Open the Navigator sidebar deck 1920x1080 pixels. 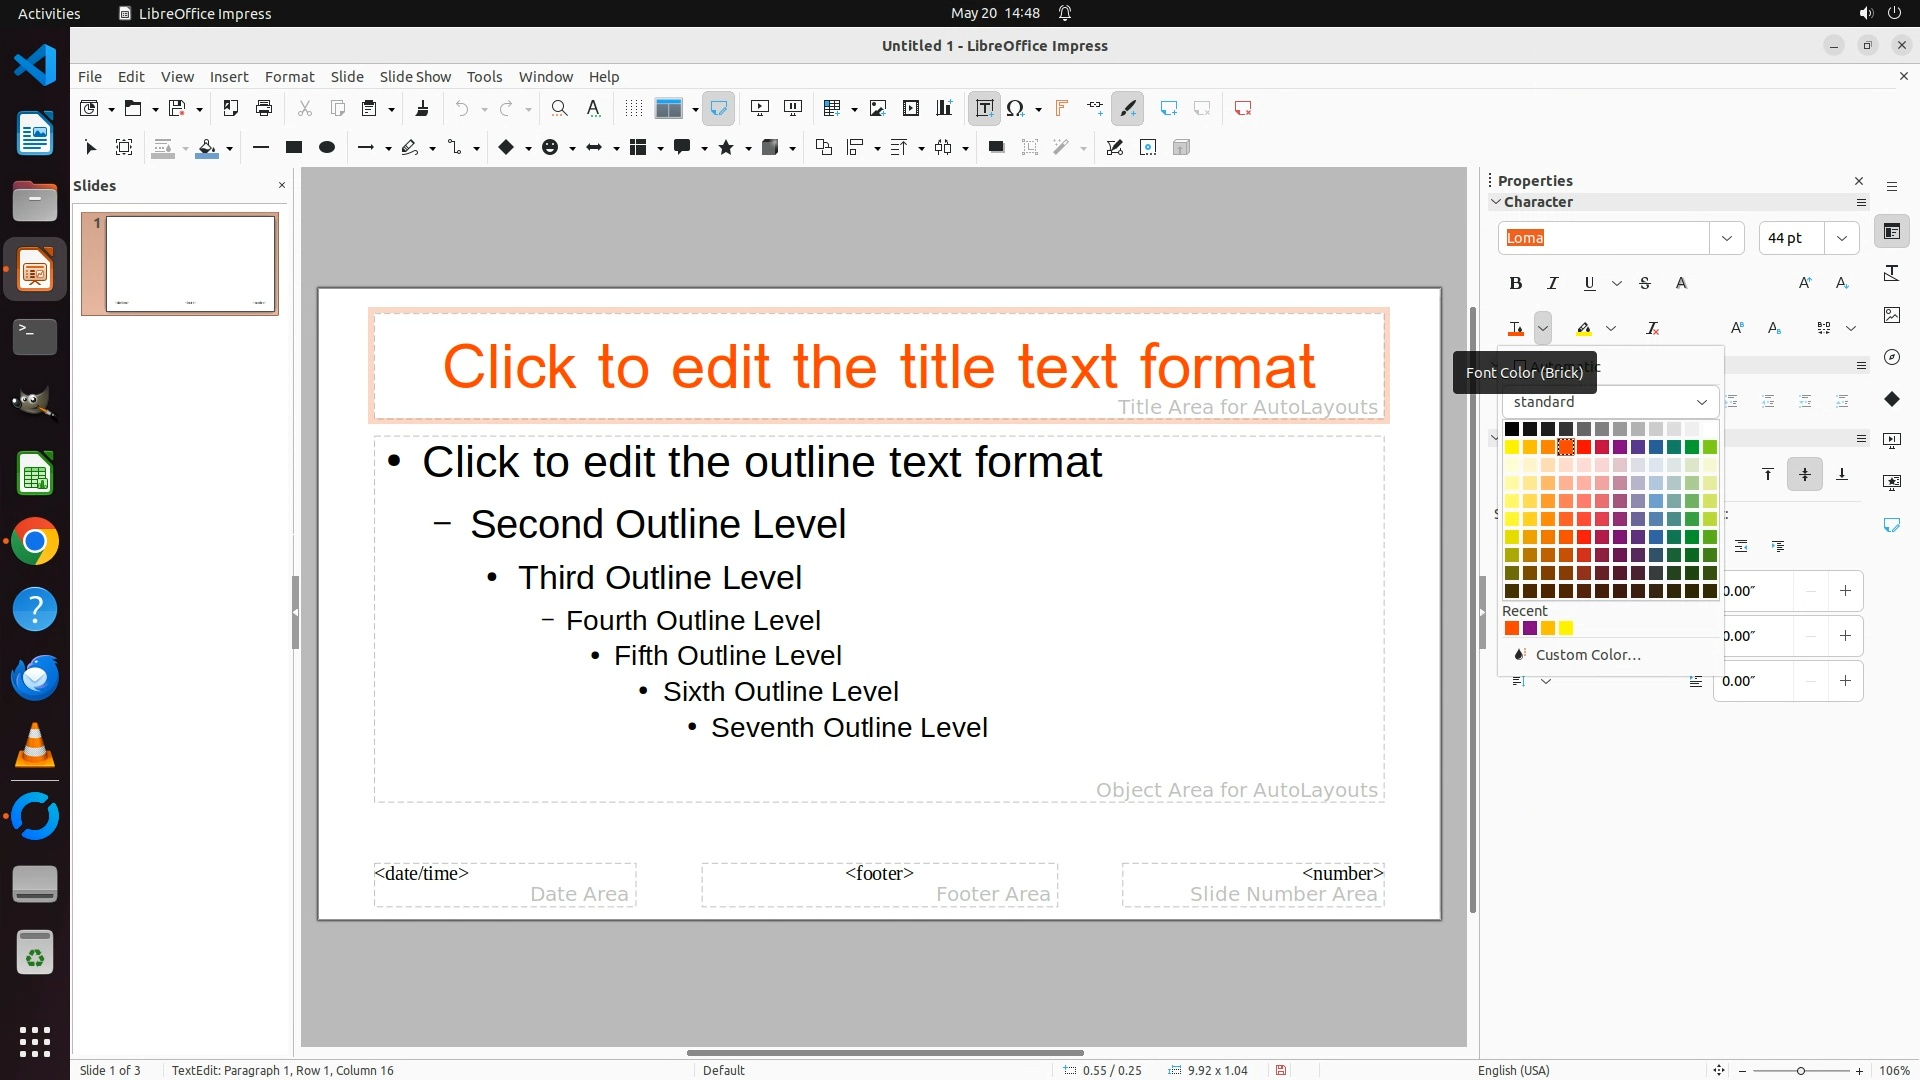[x=1891, y=357]
